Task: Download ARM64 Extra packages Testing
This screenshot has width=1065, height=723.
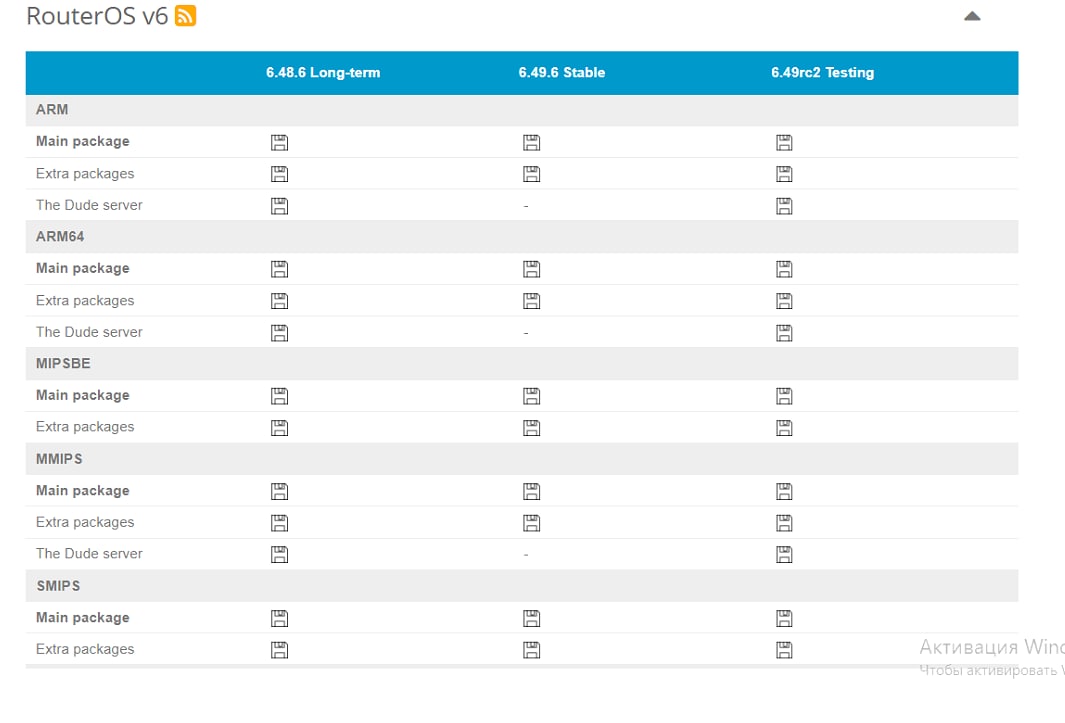Action: (784, 301)
